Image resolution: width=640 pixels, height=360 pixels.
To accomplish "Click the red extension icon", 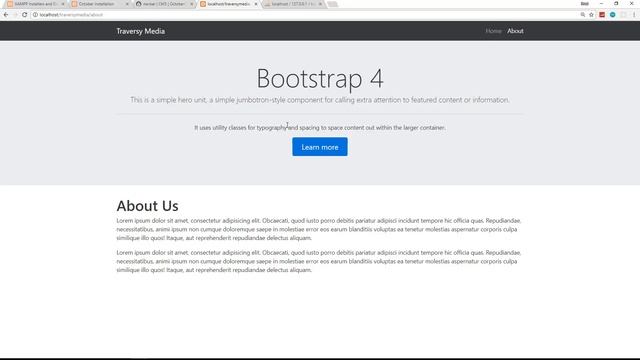I will tap(602, 15).
